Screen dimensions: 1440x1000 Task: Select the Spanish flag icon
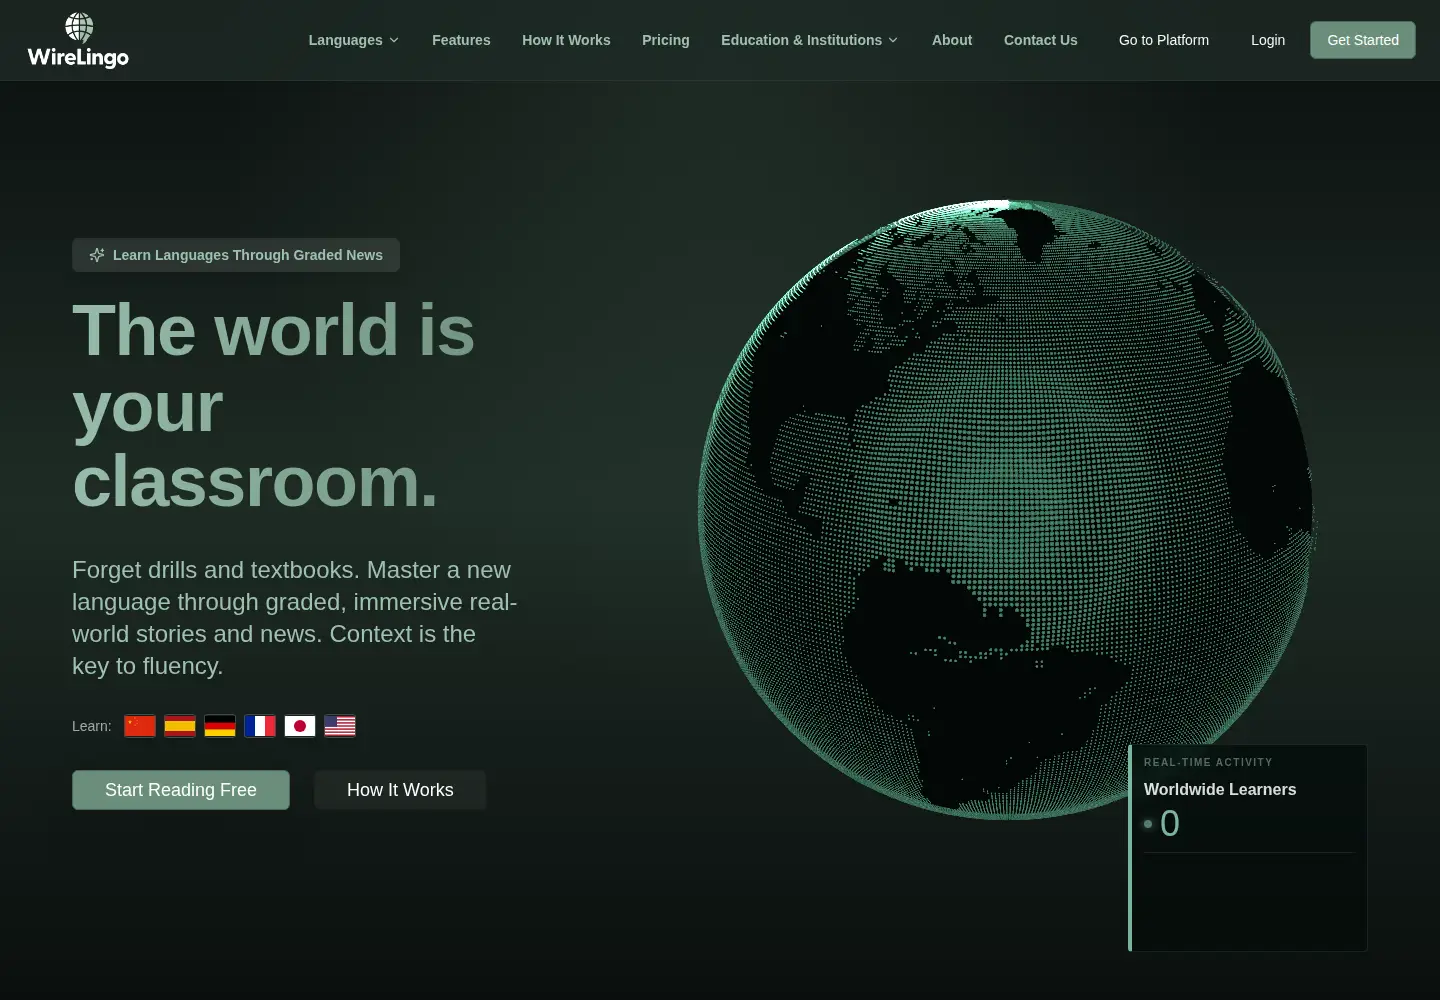(180, 726)
